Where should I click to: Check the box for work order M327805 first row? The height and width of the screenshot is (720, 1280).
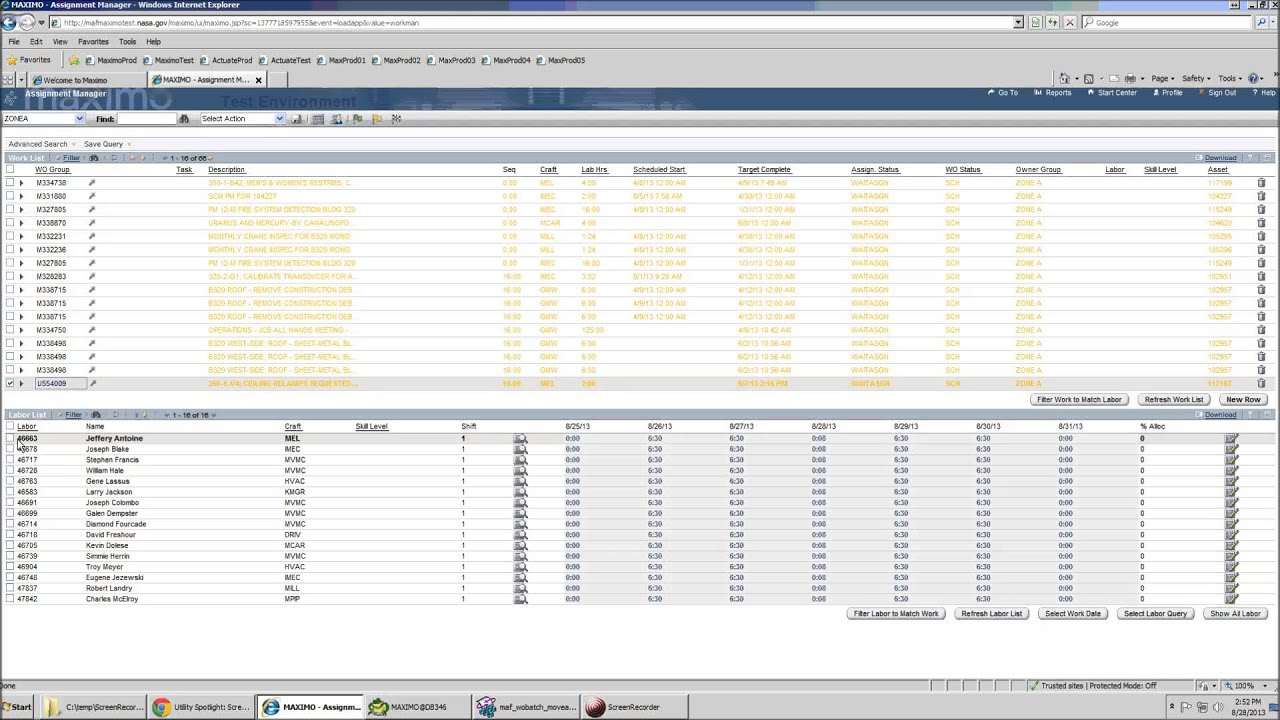10,210
